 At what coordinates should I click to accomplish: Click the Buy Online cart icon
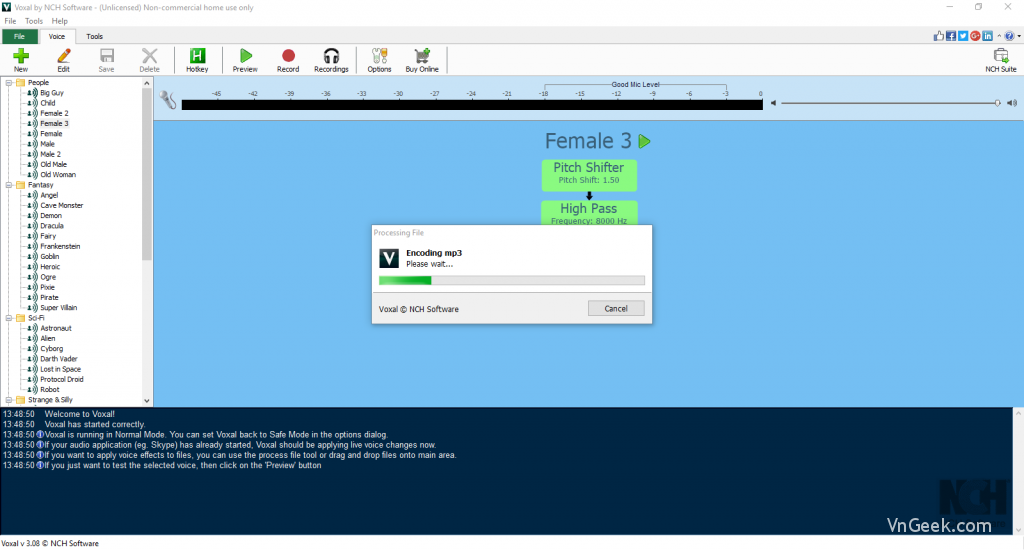[x=422, y=56]
